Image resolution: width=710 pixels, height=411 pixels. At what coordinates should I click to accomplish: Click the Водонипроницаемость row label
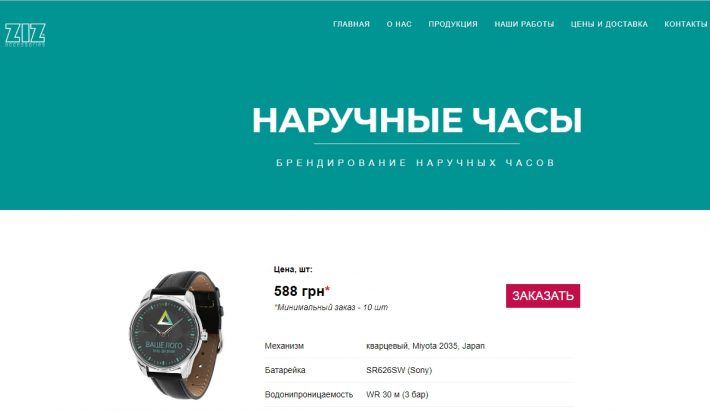[308, 394]
